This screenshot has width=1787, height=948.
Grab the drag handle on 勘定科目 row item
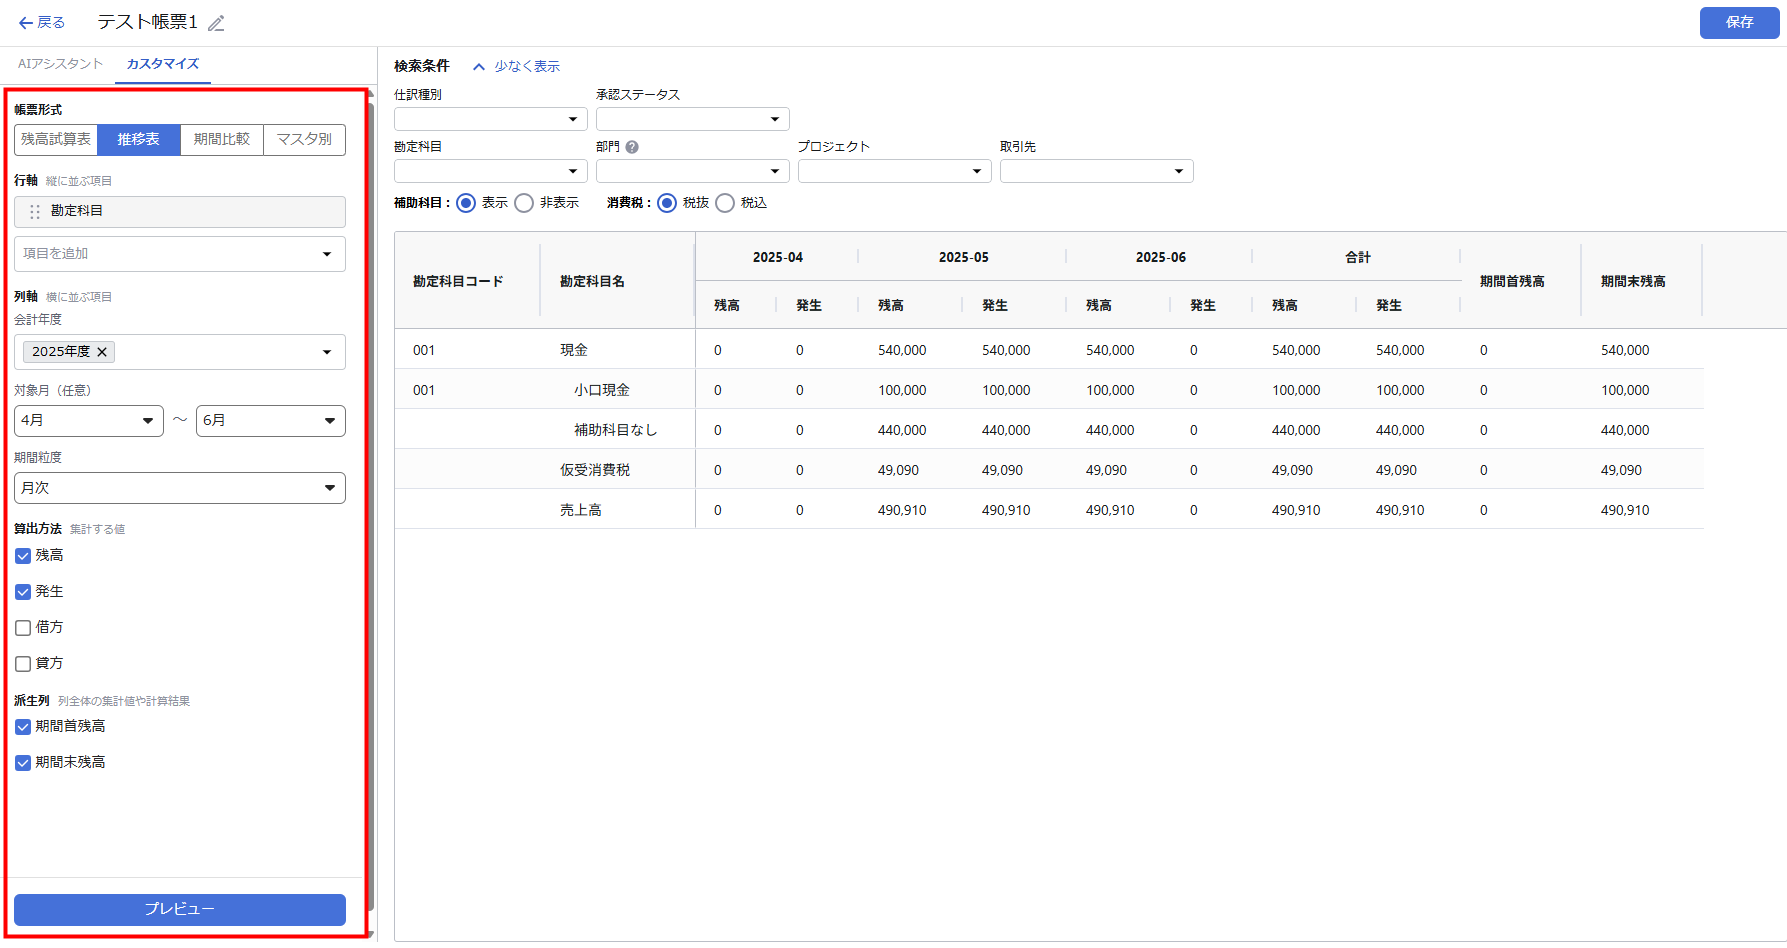pos(35,212)
